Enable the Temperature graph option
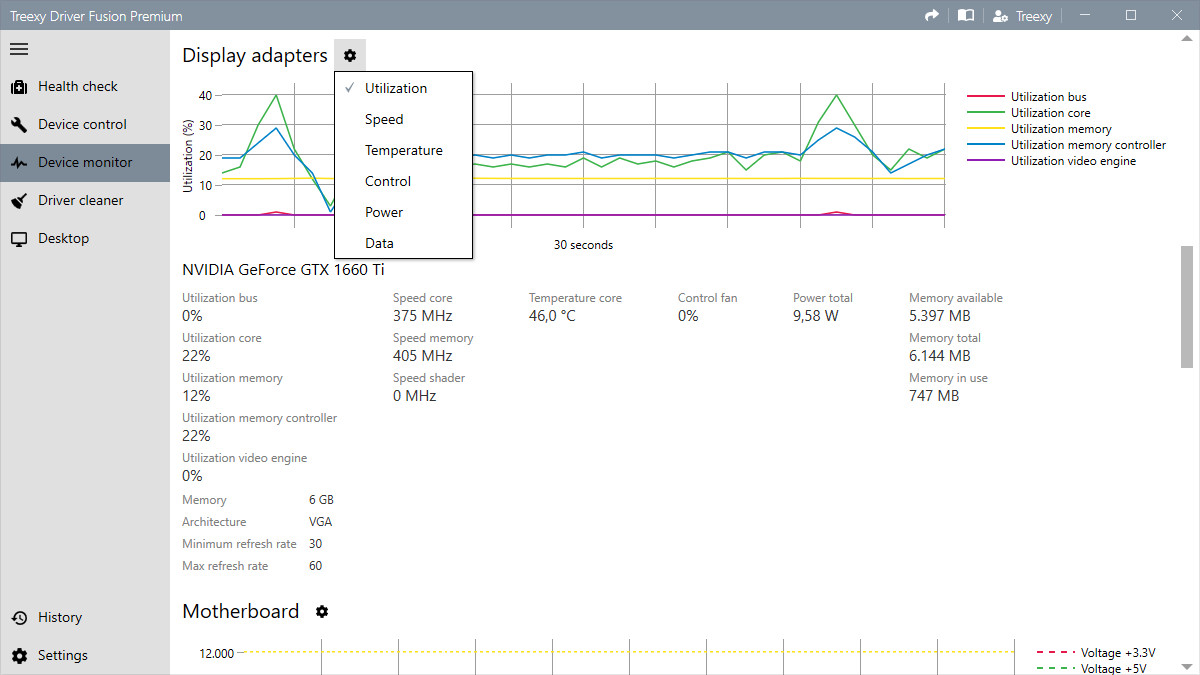The image size is (1200, 675). click(404, 150)
